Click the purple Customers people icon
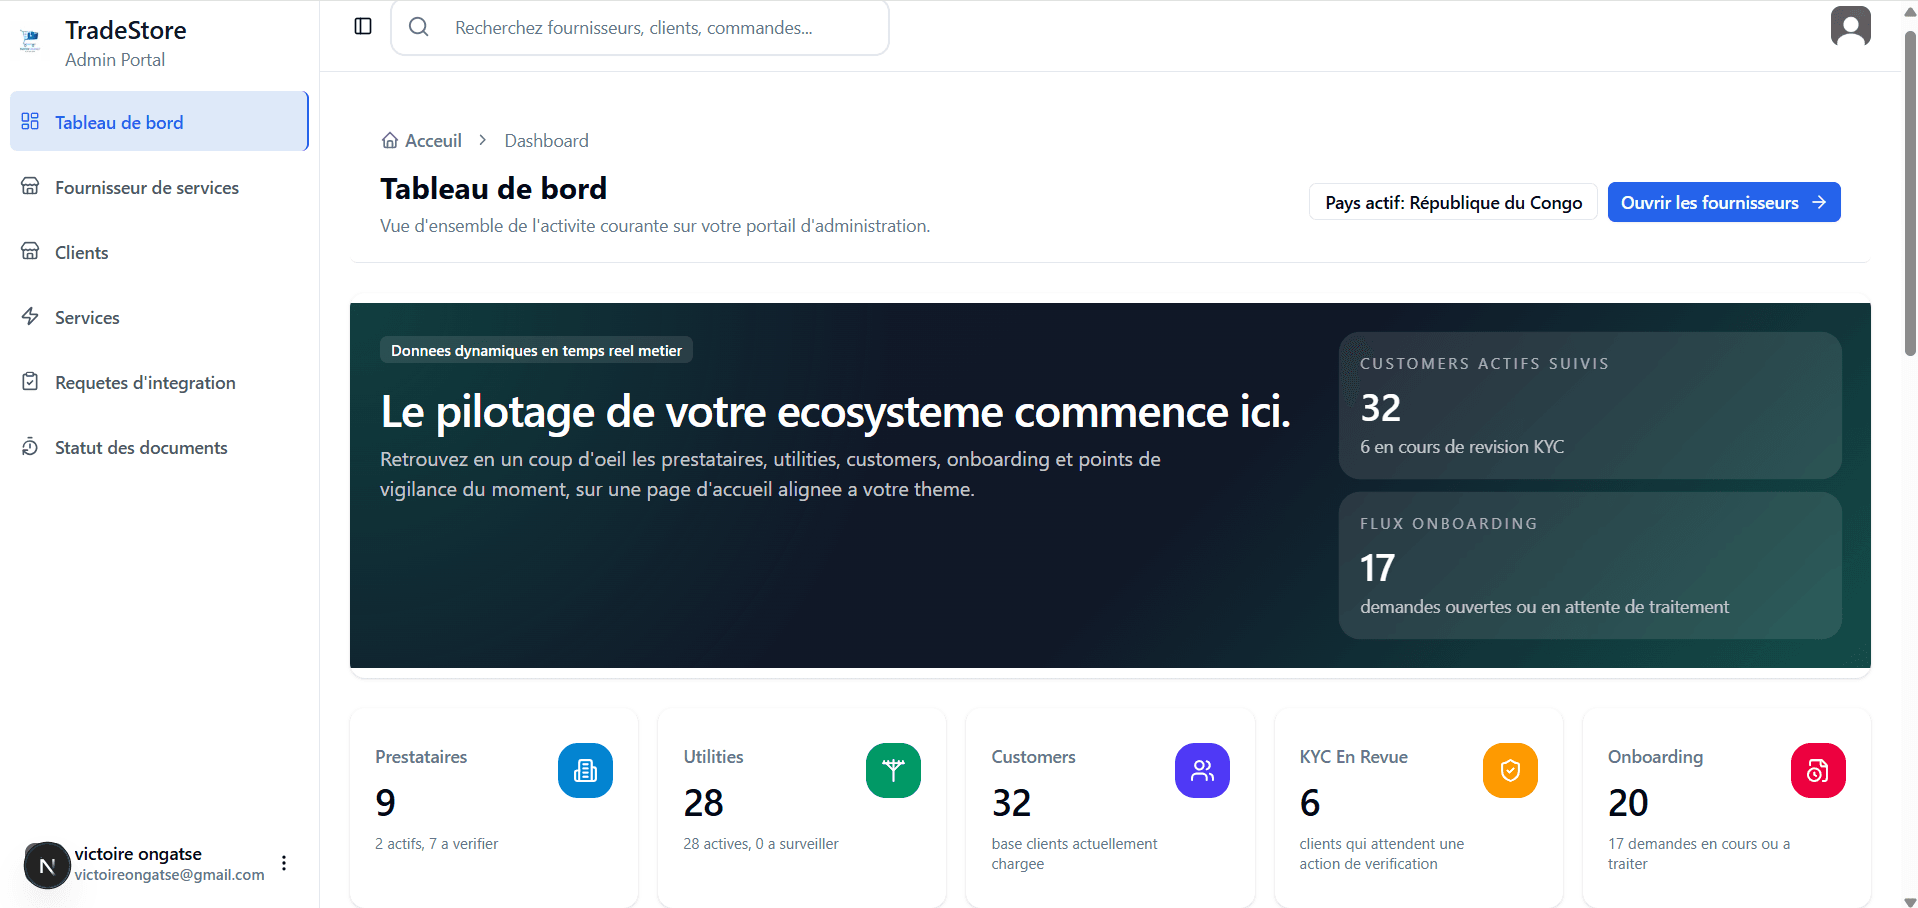Viewport: 1918px width, 908px height. 1202,770
